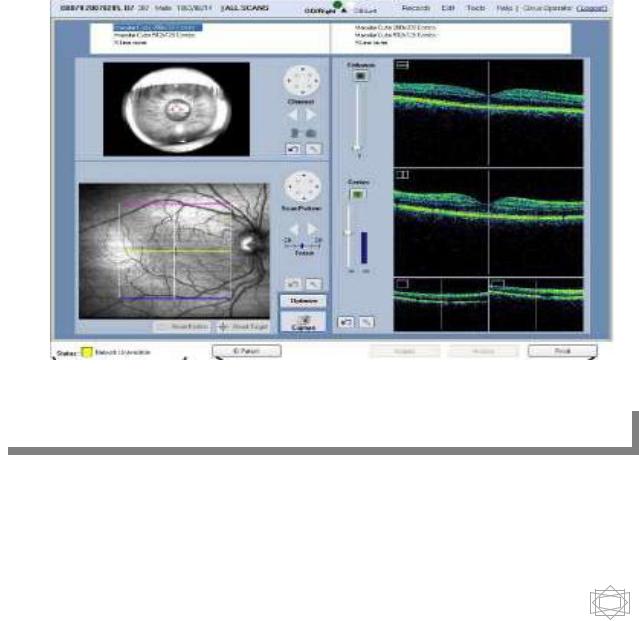Click left arrow under Scan Pattern pad
Viewport: 639px width, 621px height.
pyautogui.click(x=294, y=229)
